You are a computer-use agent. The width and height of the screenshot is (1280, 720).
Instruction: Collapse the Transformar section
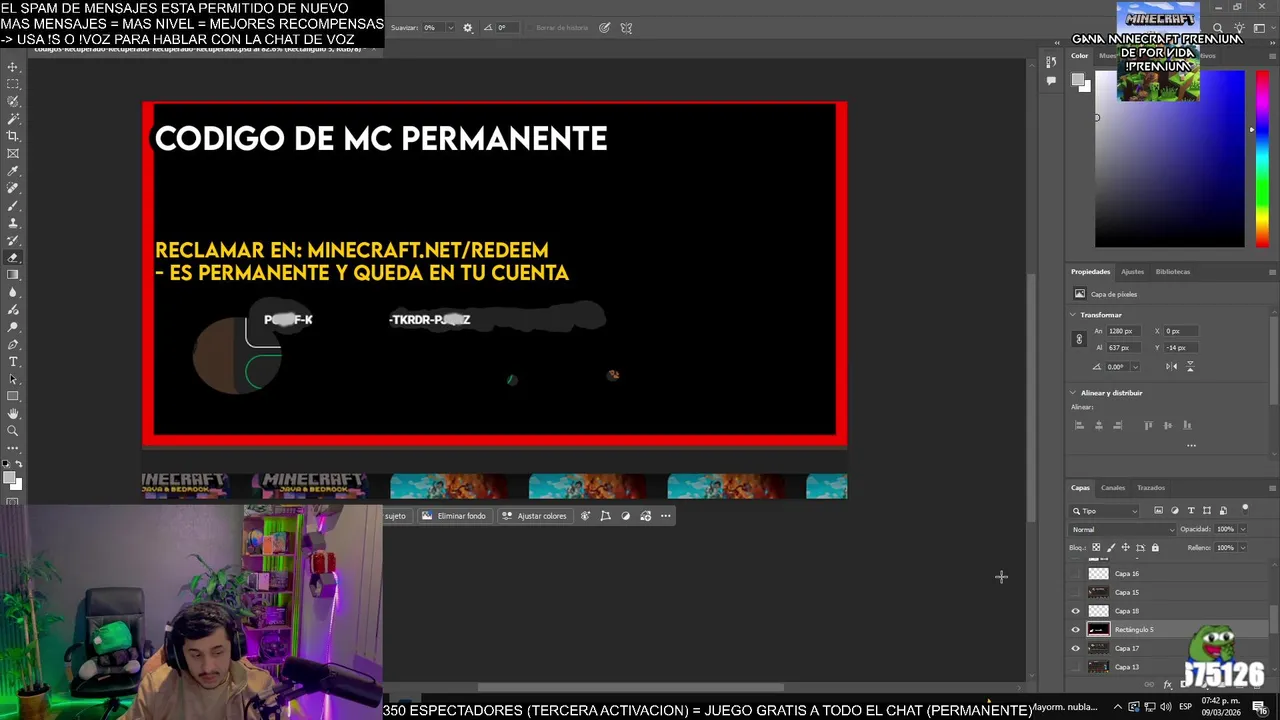pyautogui.click(x=1073, y=315)
